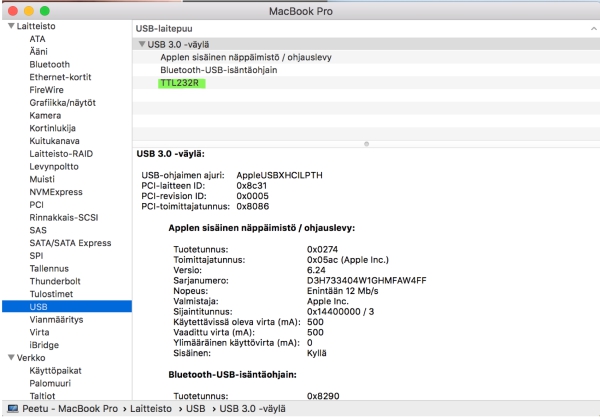Select ATA in the sidebar

[38, 39]
